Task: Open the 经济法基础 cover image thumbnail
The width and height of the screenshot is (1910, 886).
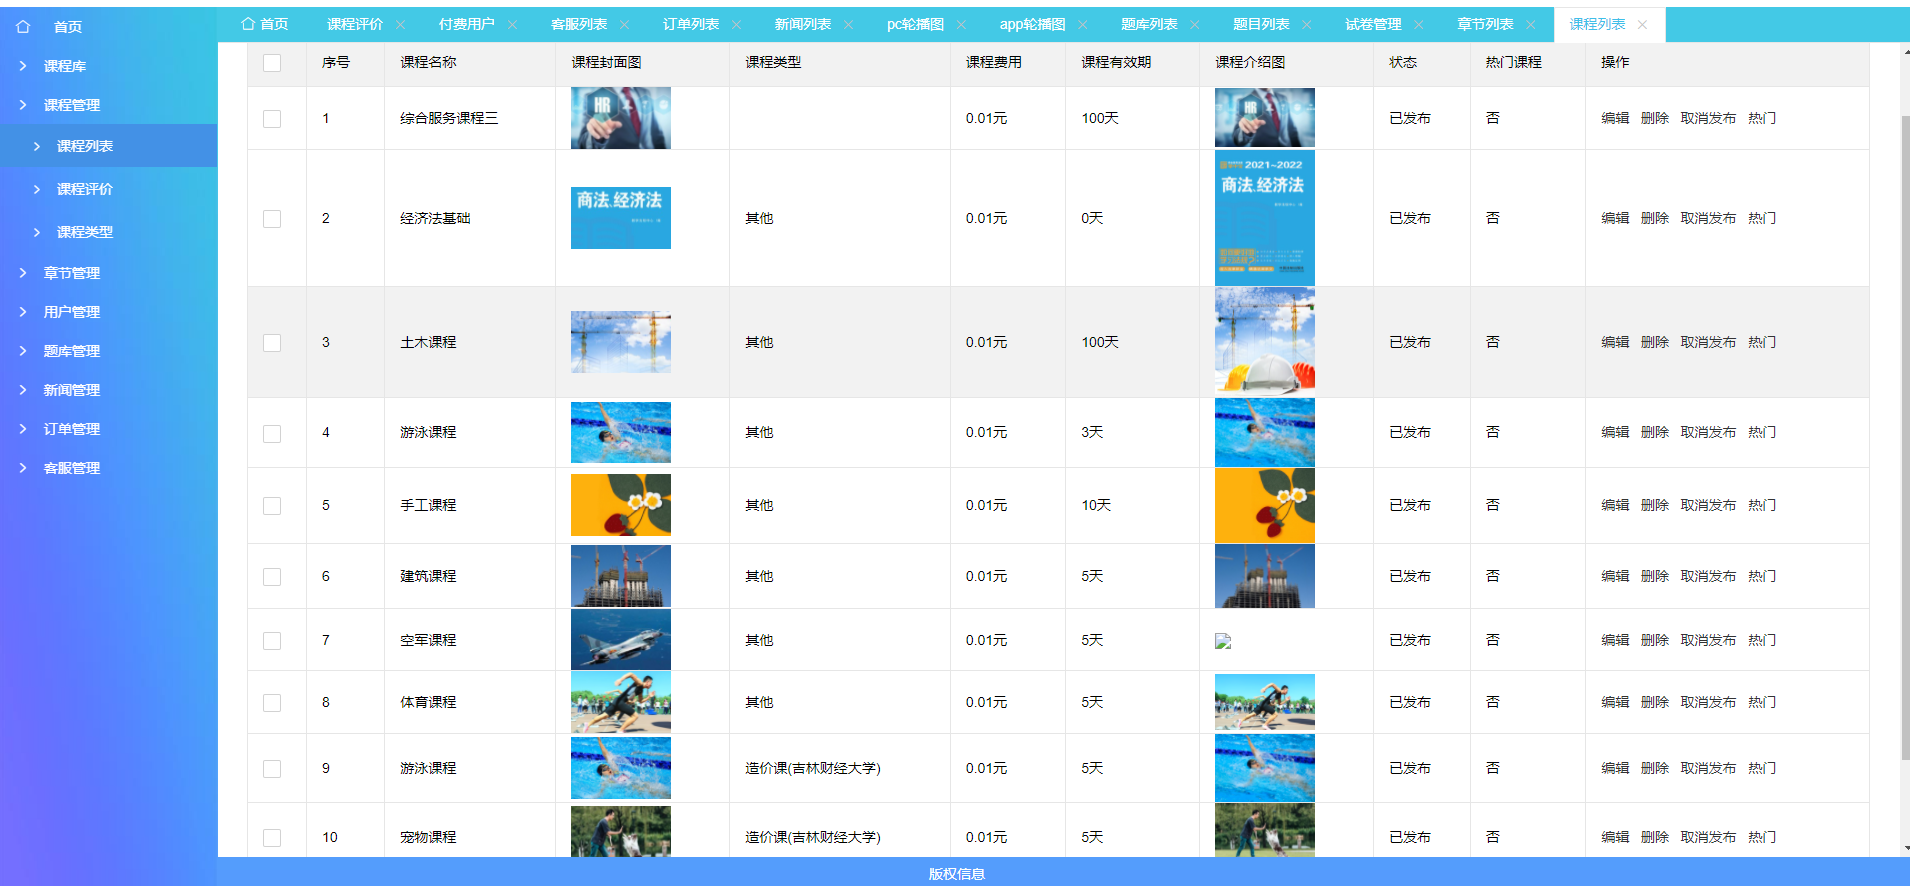Action: (x=620, y=218)
